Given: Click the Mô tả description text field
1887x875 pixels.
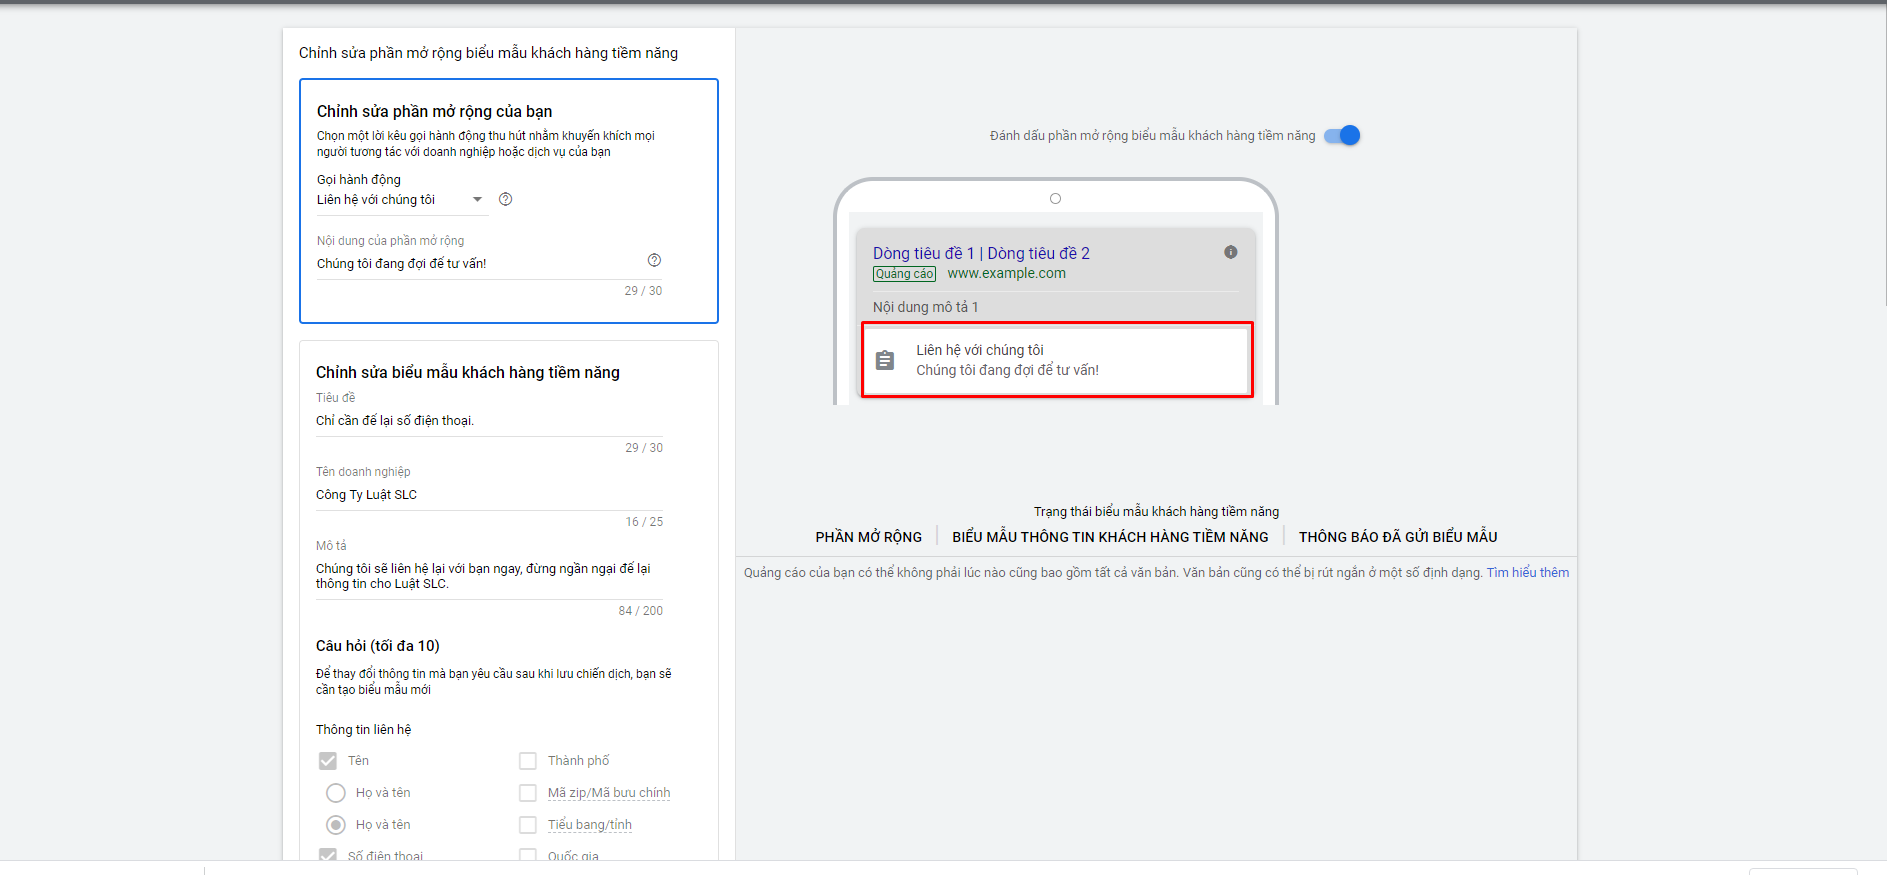Looking at the screenshot, I should click(x=490, y=576).
